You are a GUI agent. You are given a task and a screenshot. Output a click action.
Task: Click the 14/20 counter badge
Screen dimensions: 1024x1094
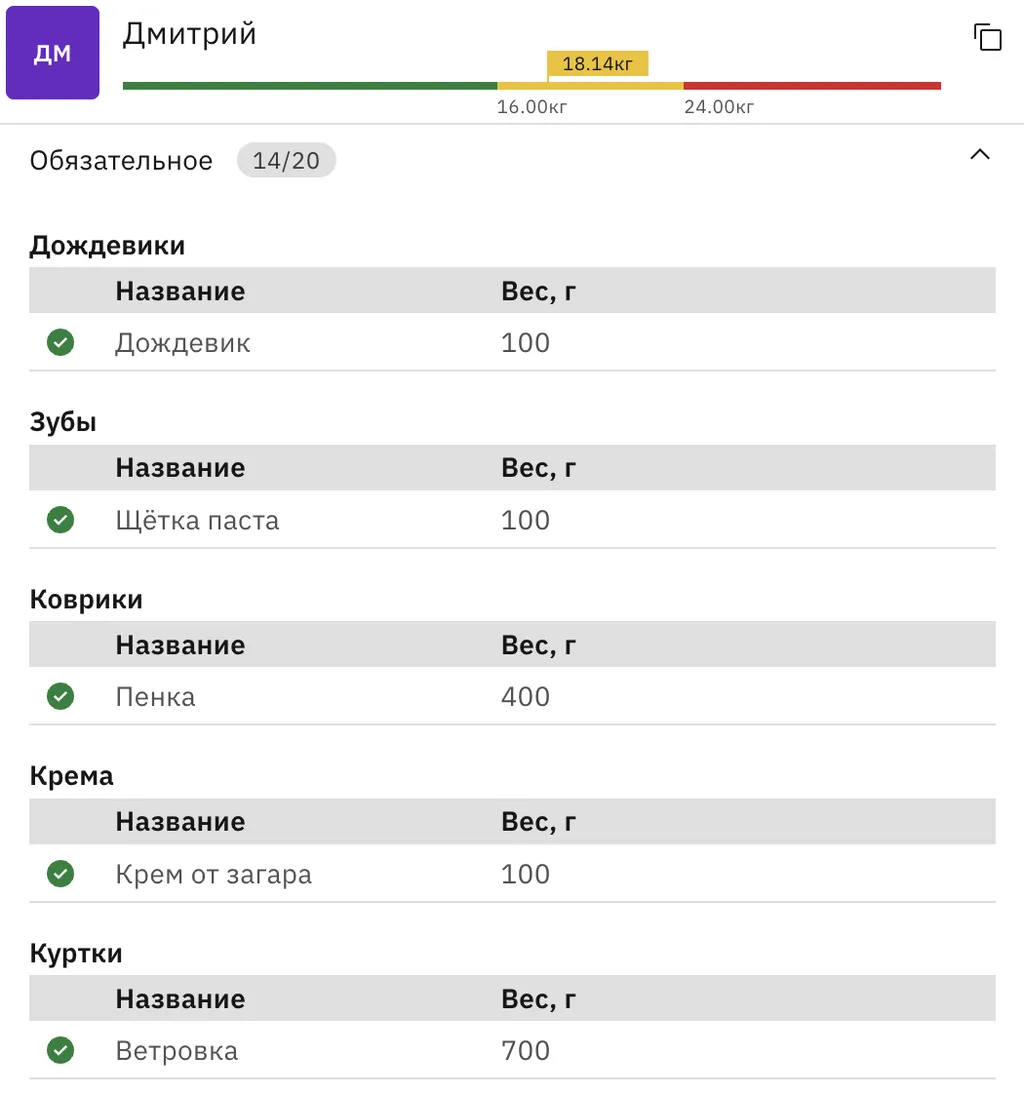(286, 161)
